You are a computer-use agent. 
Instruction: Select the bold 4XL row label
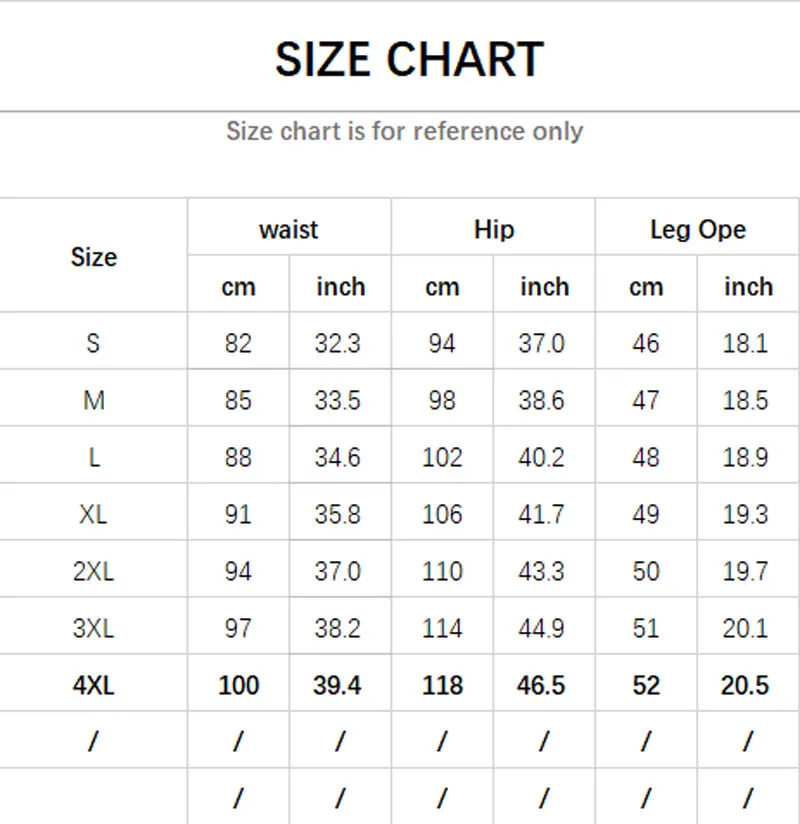pos(93,685)
